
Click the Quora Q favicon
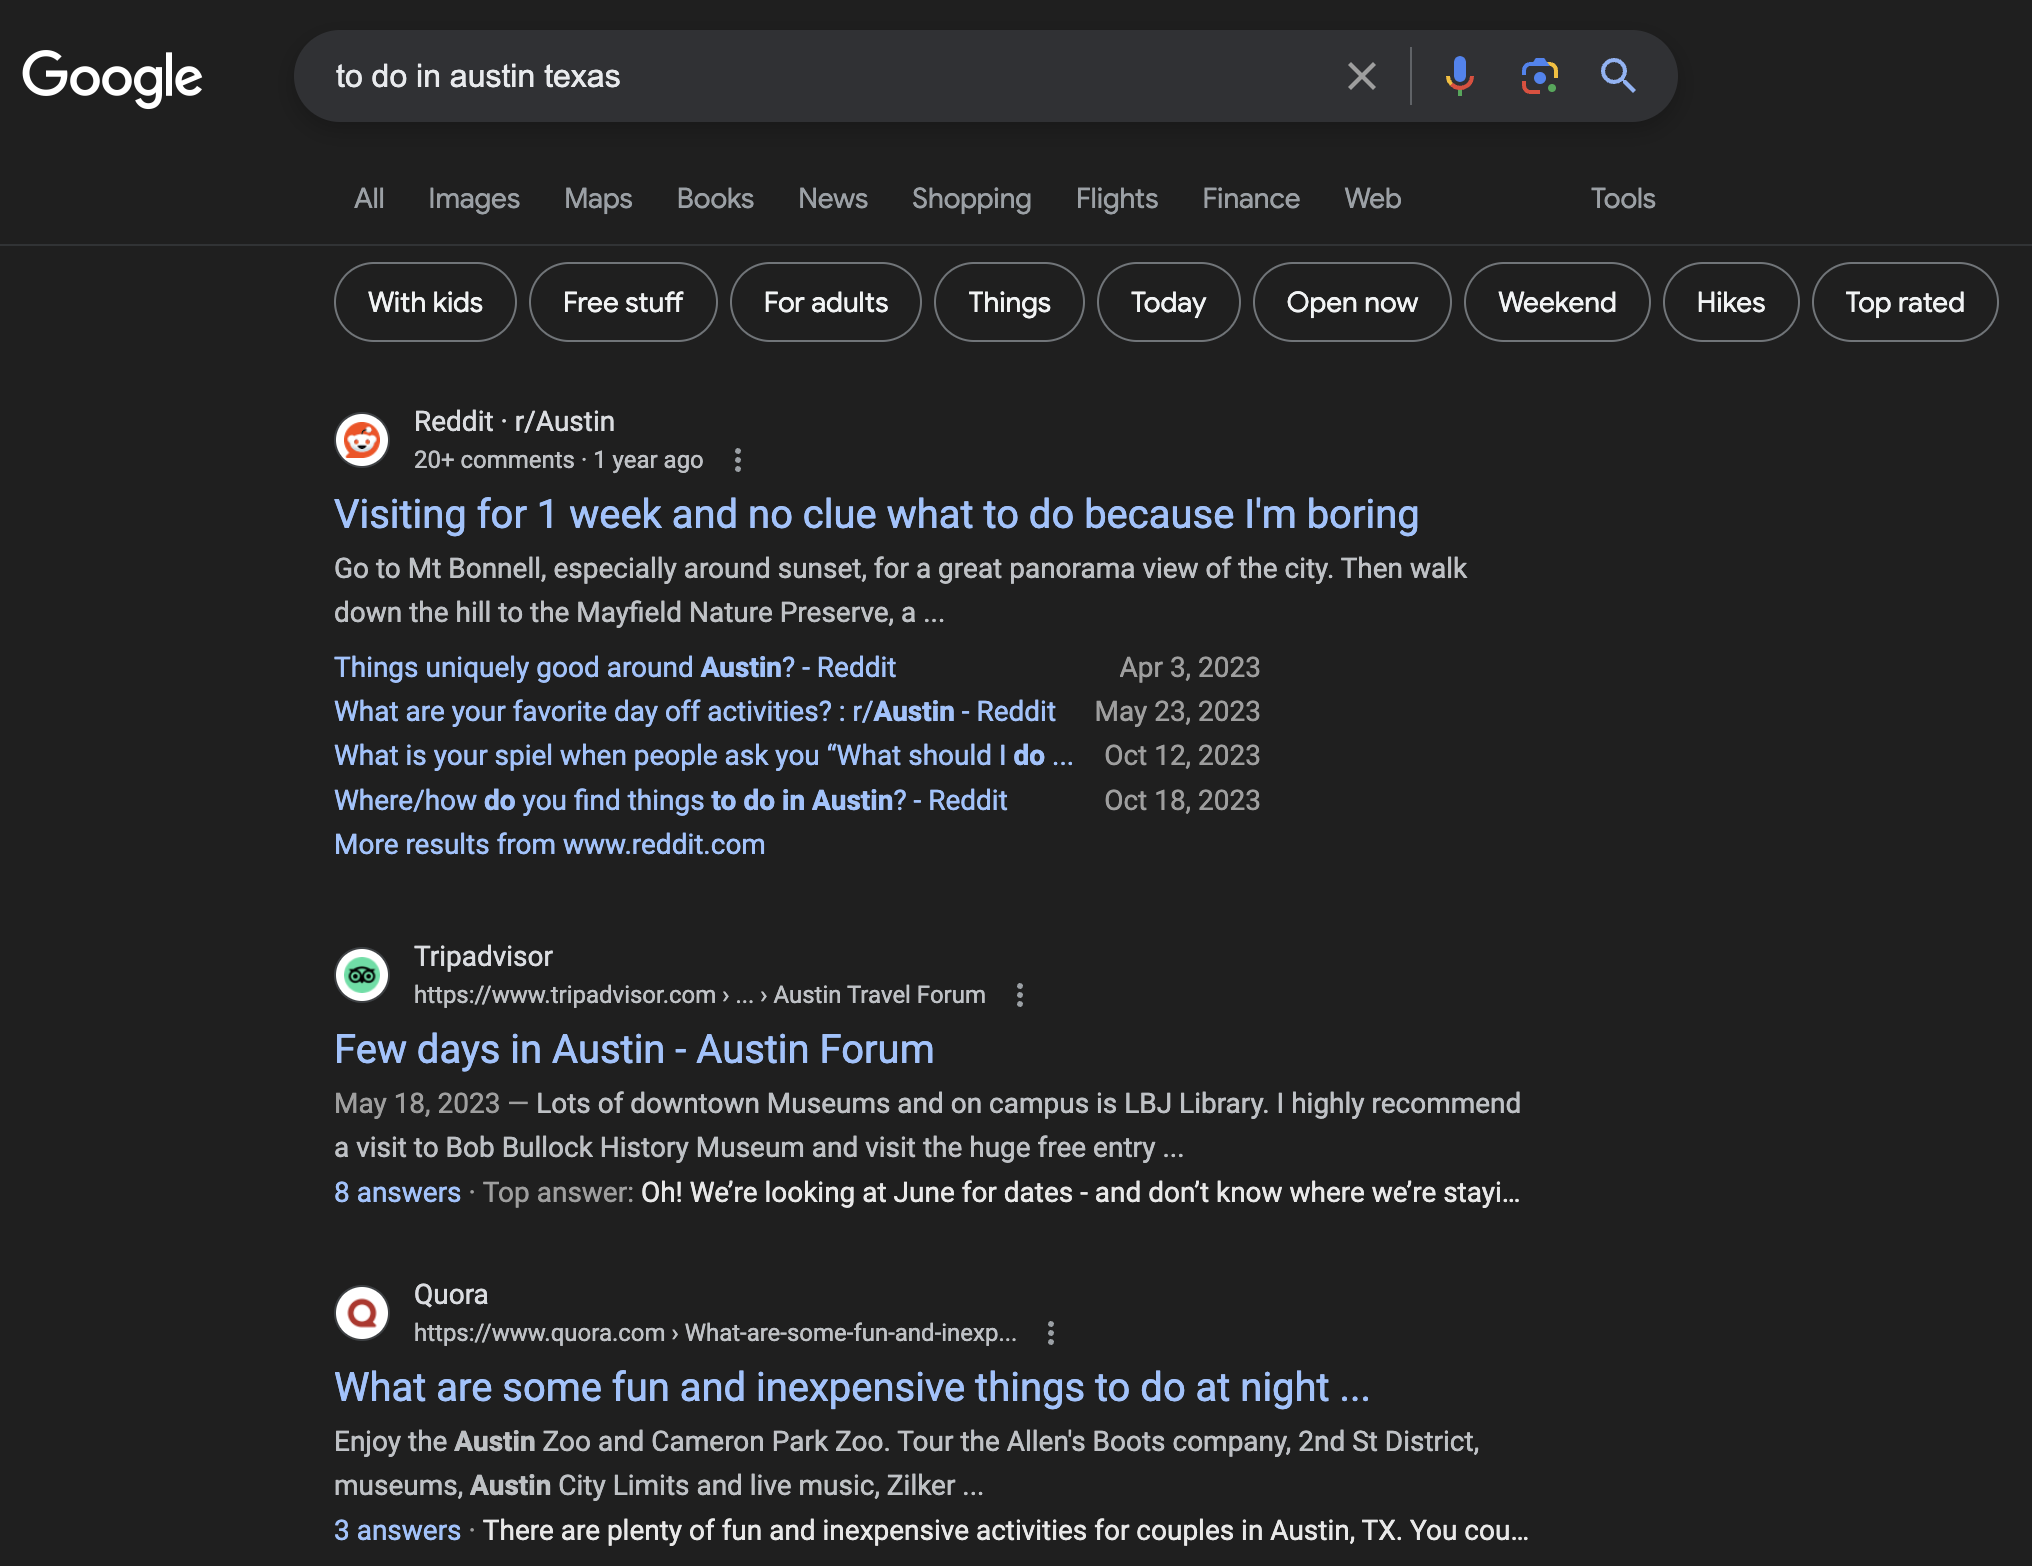click(362, 1313)
